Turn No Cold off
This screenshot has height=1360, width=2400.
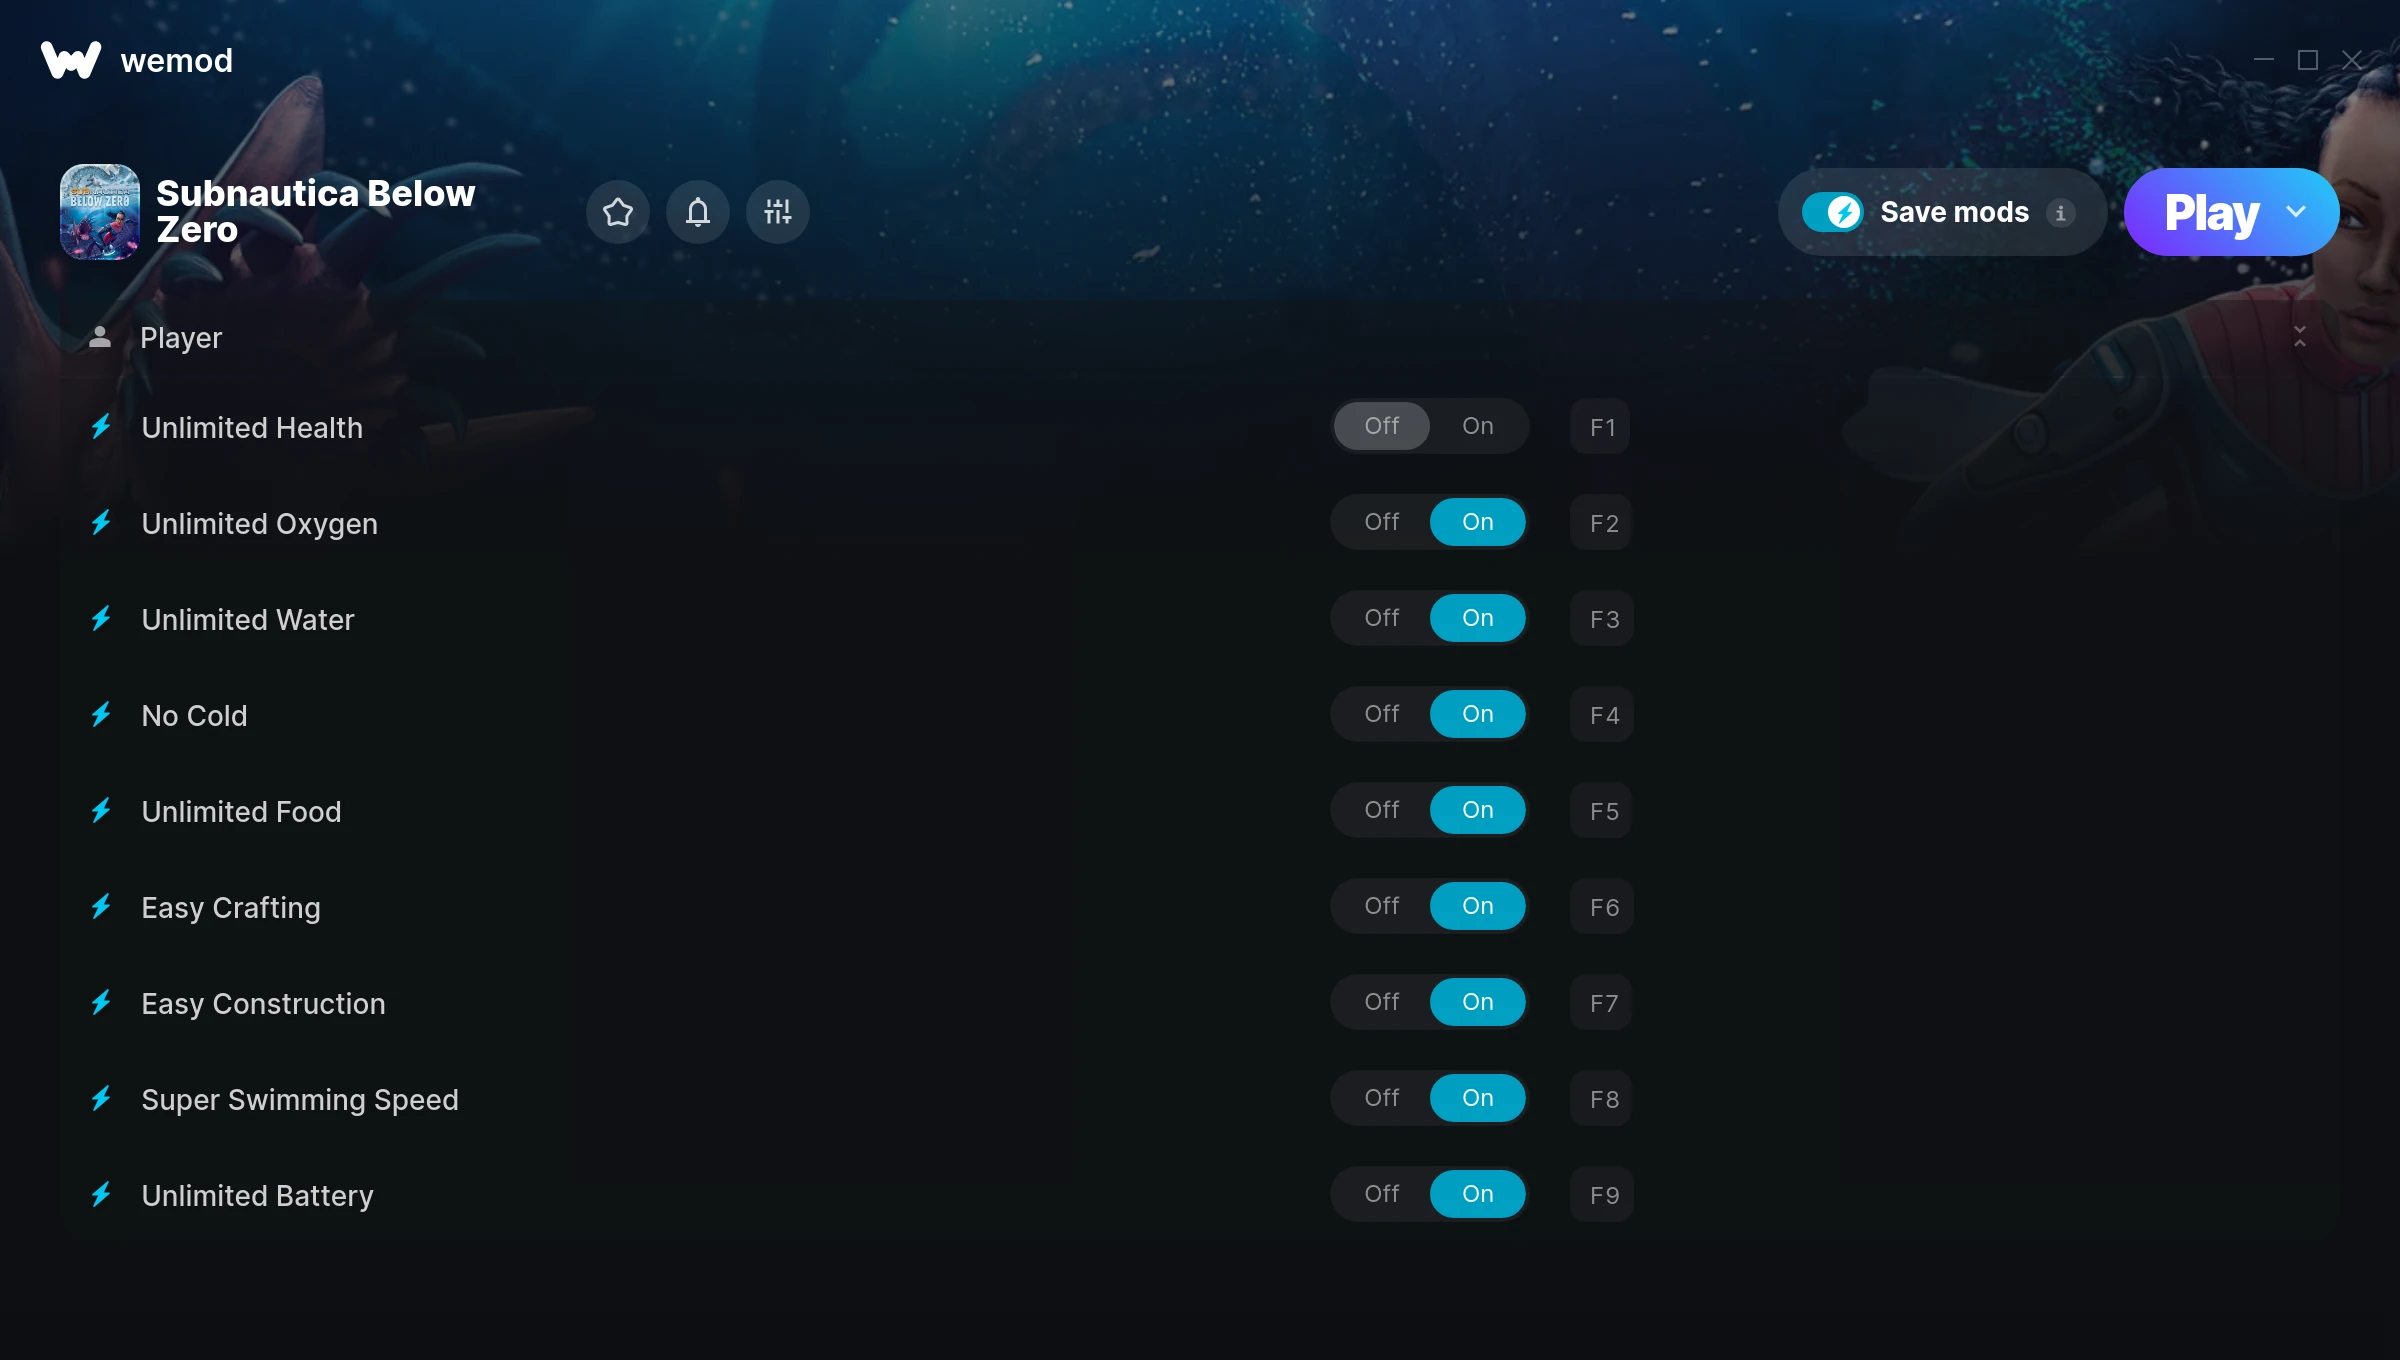(1382, 714)
